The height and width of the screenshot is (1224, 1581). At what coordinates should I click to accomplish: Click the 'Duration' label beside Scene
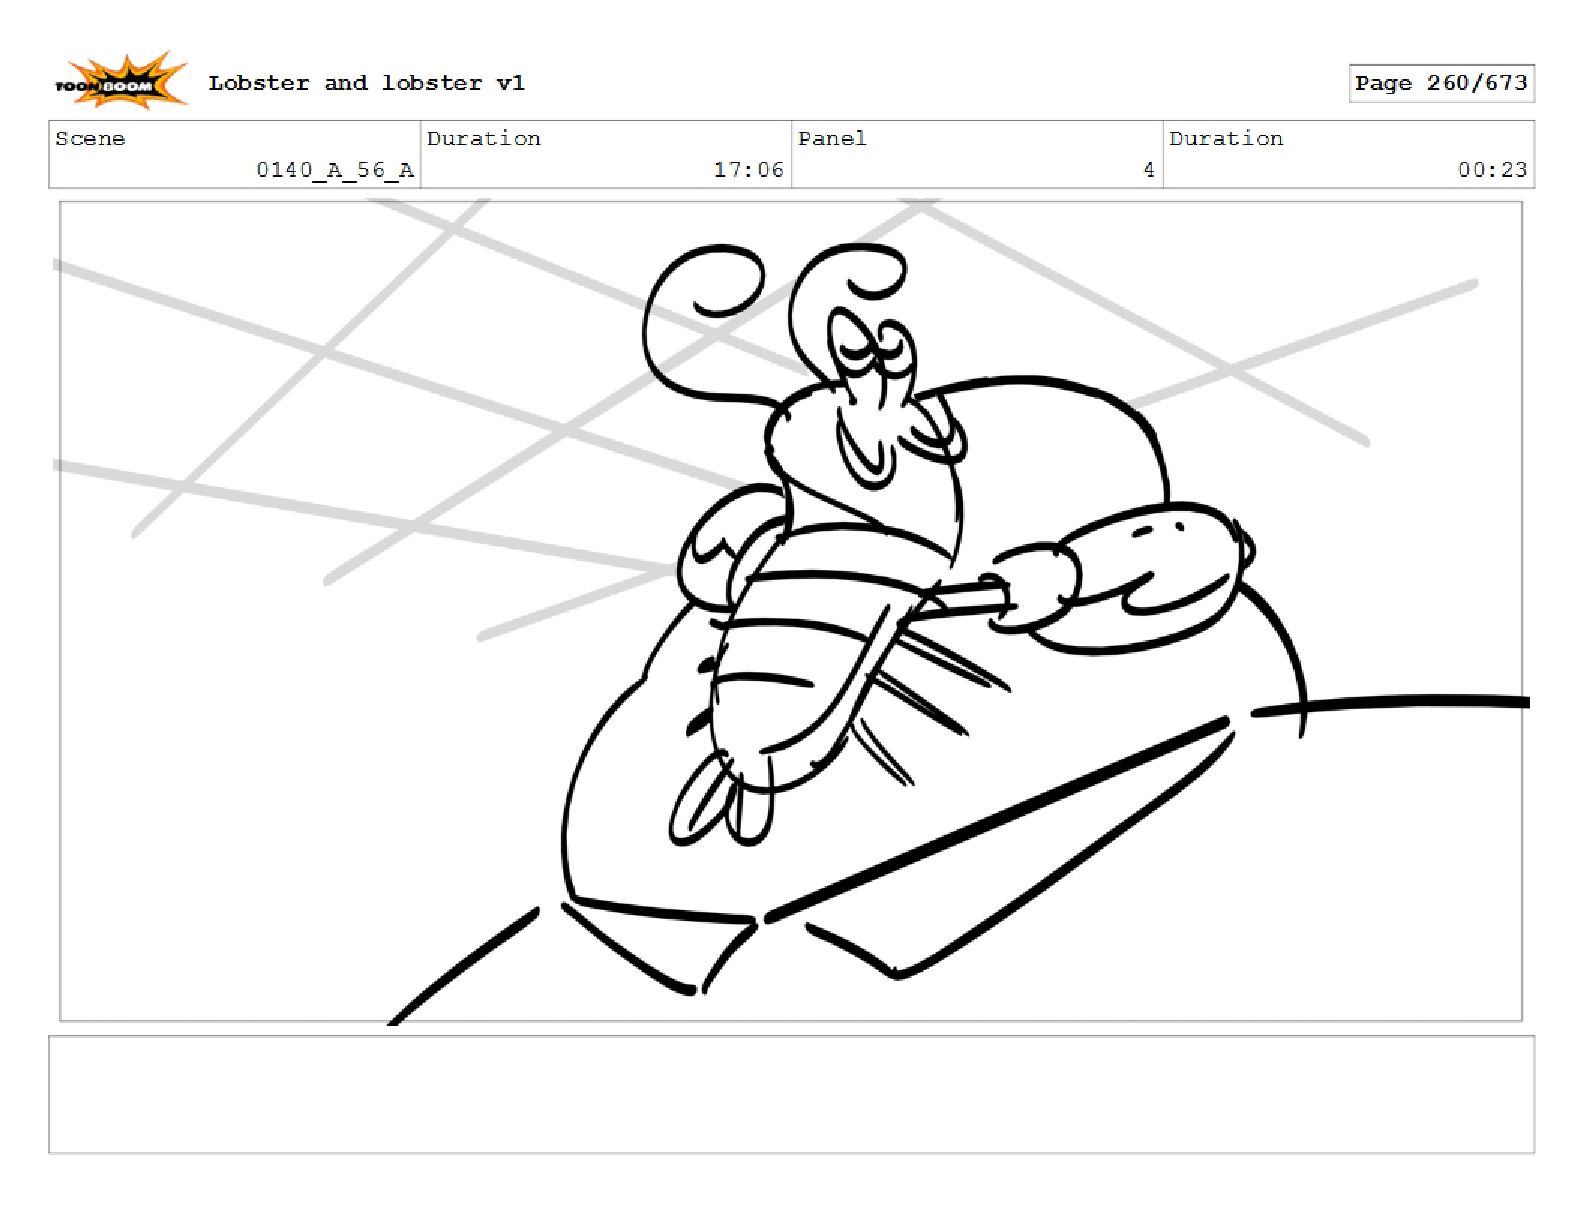[x=484, y=139]
